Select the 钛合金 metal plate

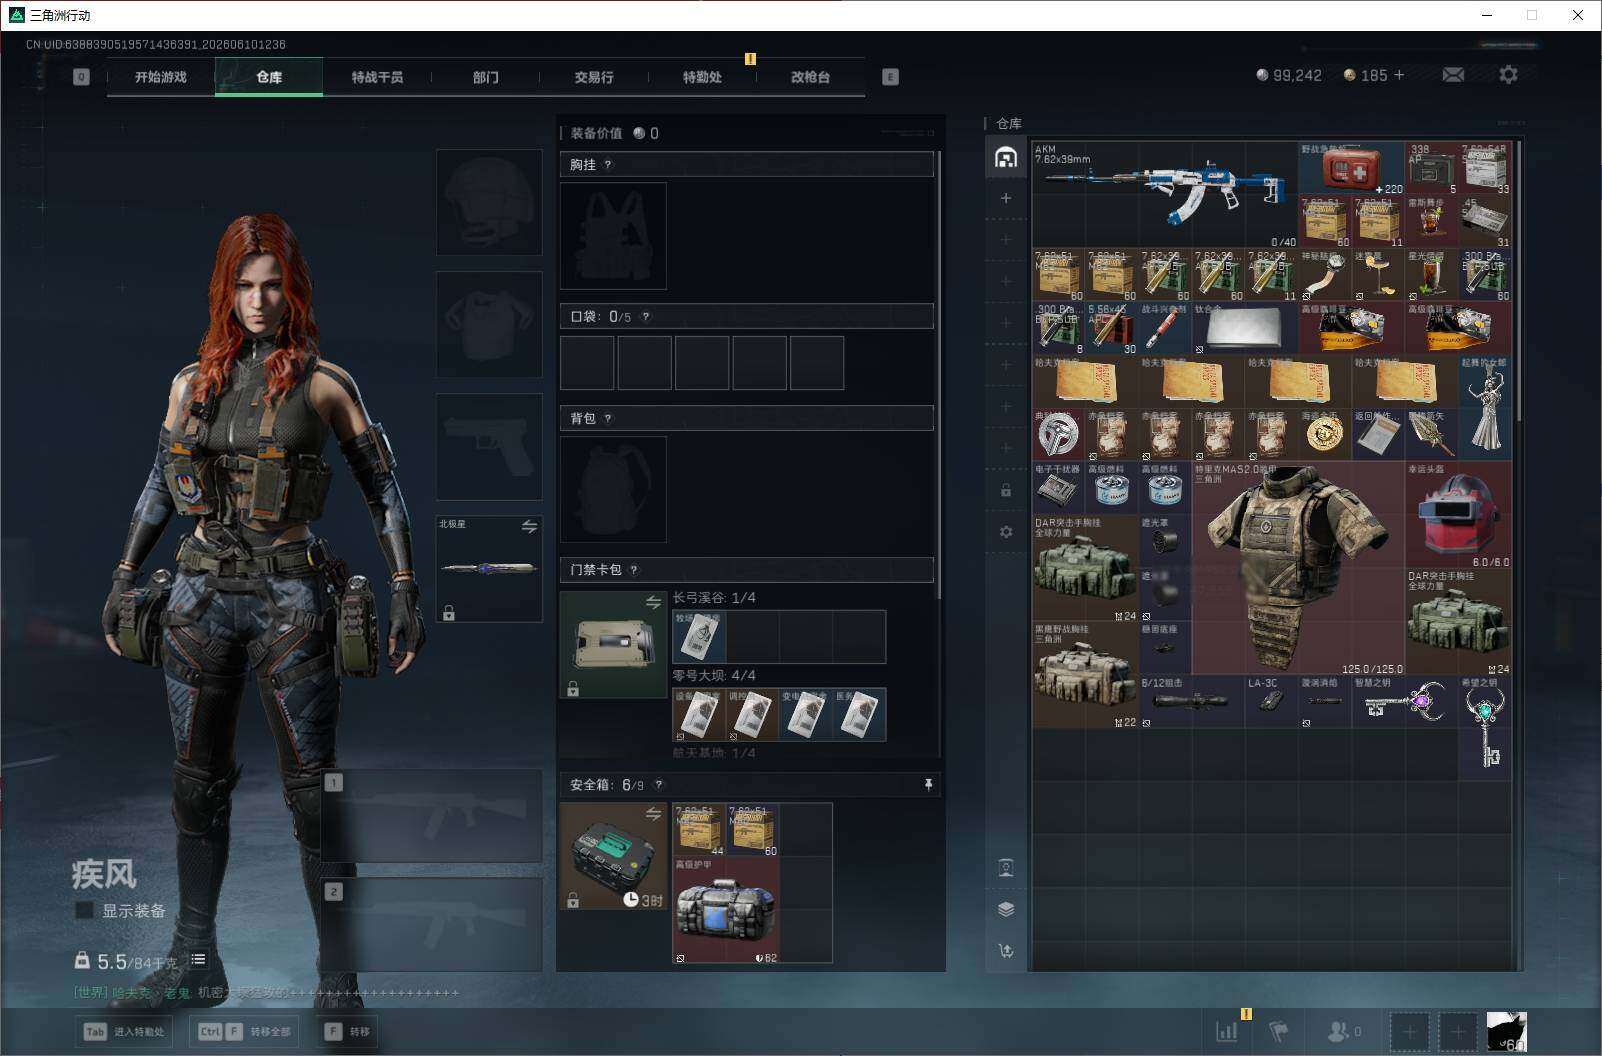coord(1244,328)
